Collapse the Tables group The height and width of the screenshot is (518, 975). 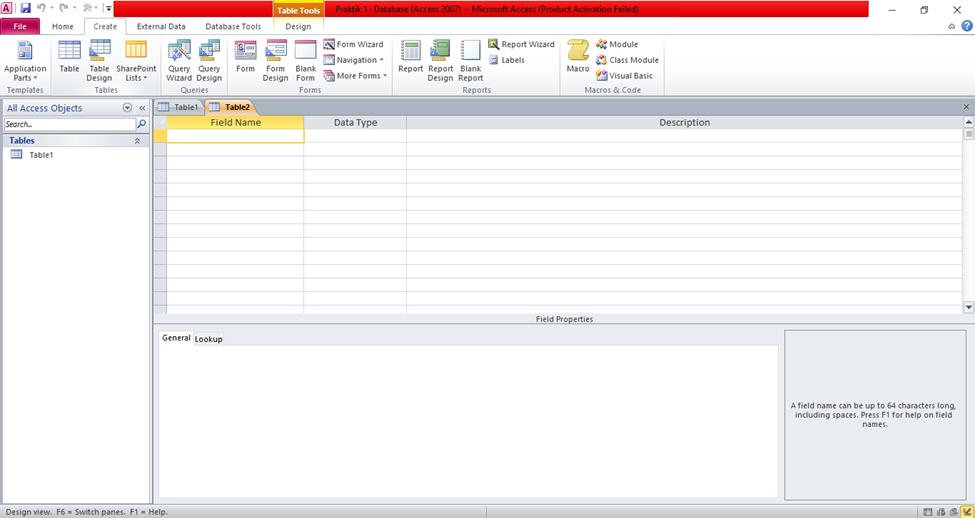[x=137, y=141]
